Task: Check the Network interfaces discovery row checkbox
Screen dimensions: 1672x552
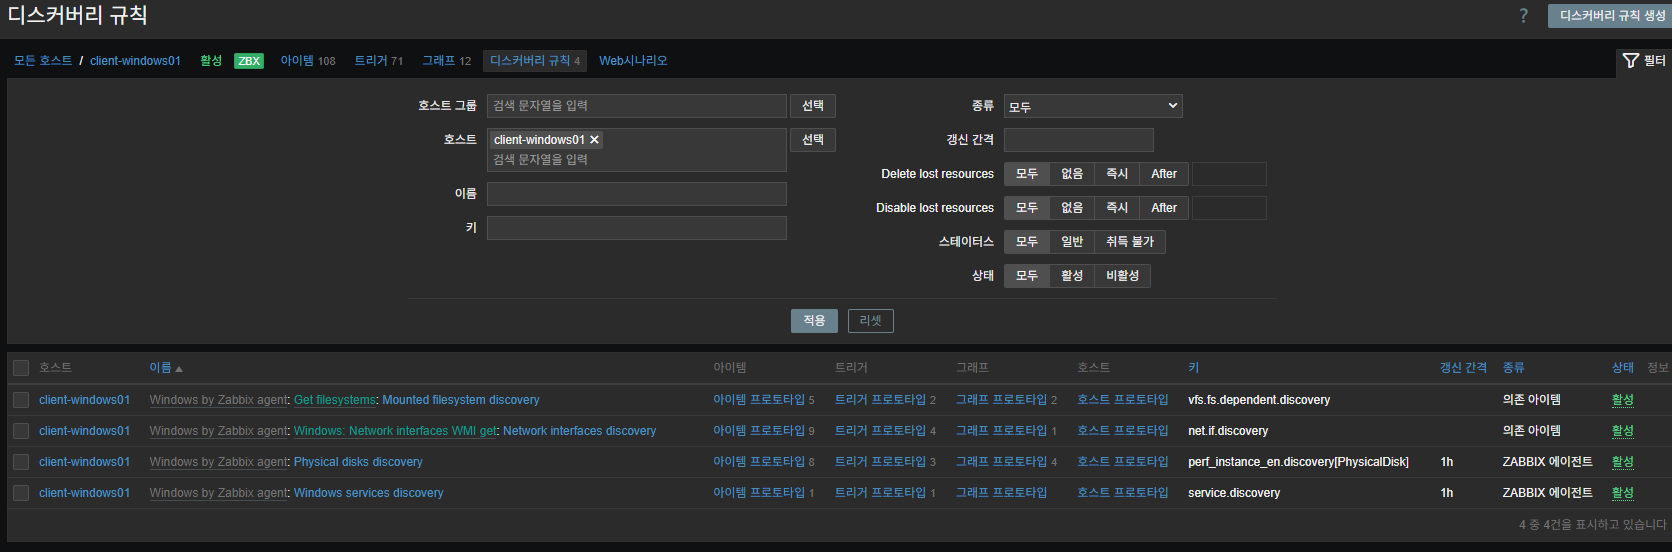Action: tap(21, 431)
